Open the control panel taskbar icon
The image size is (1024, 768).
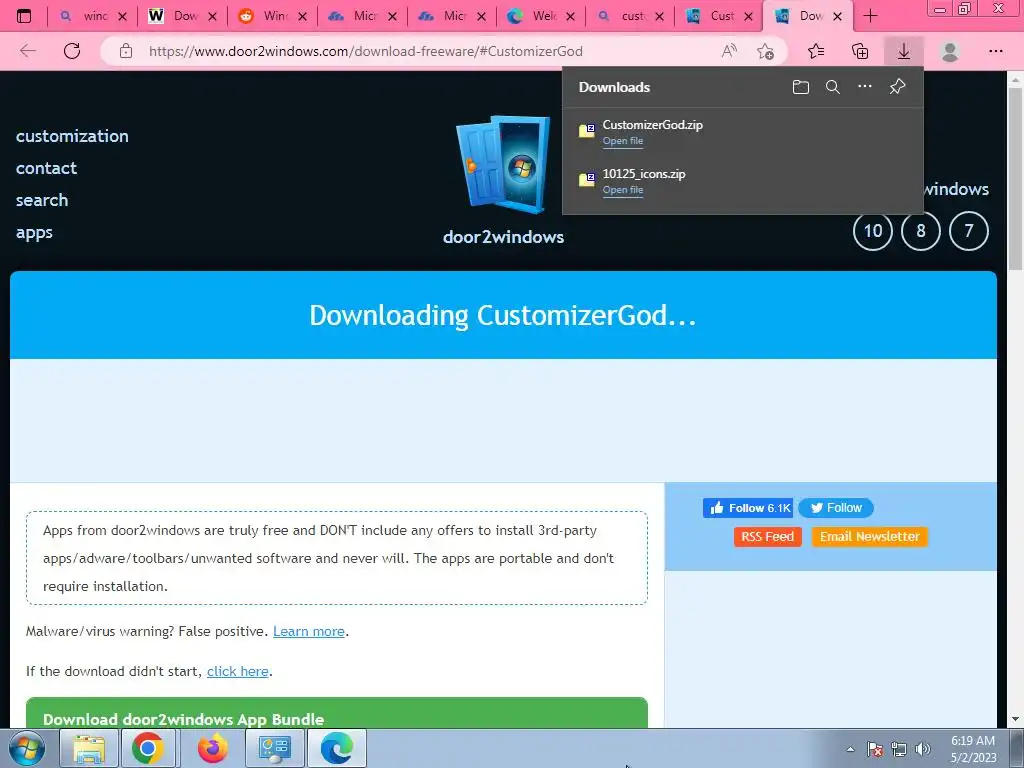[x=275, y=748]
